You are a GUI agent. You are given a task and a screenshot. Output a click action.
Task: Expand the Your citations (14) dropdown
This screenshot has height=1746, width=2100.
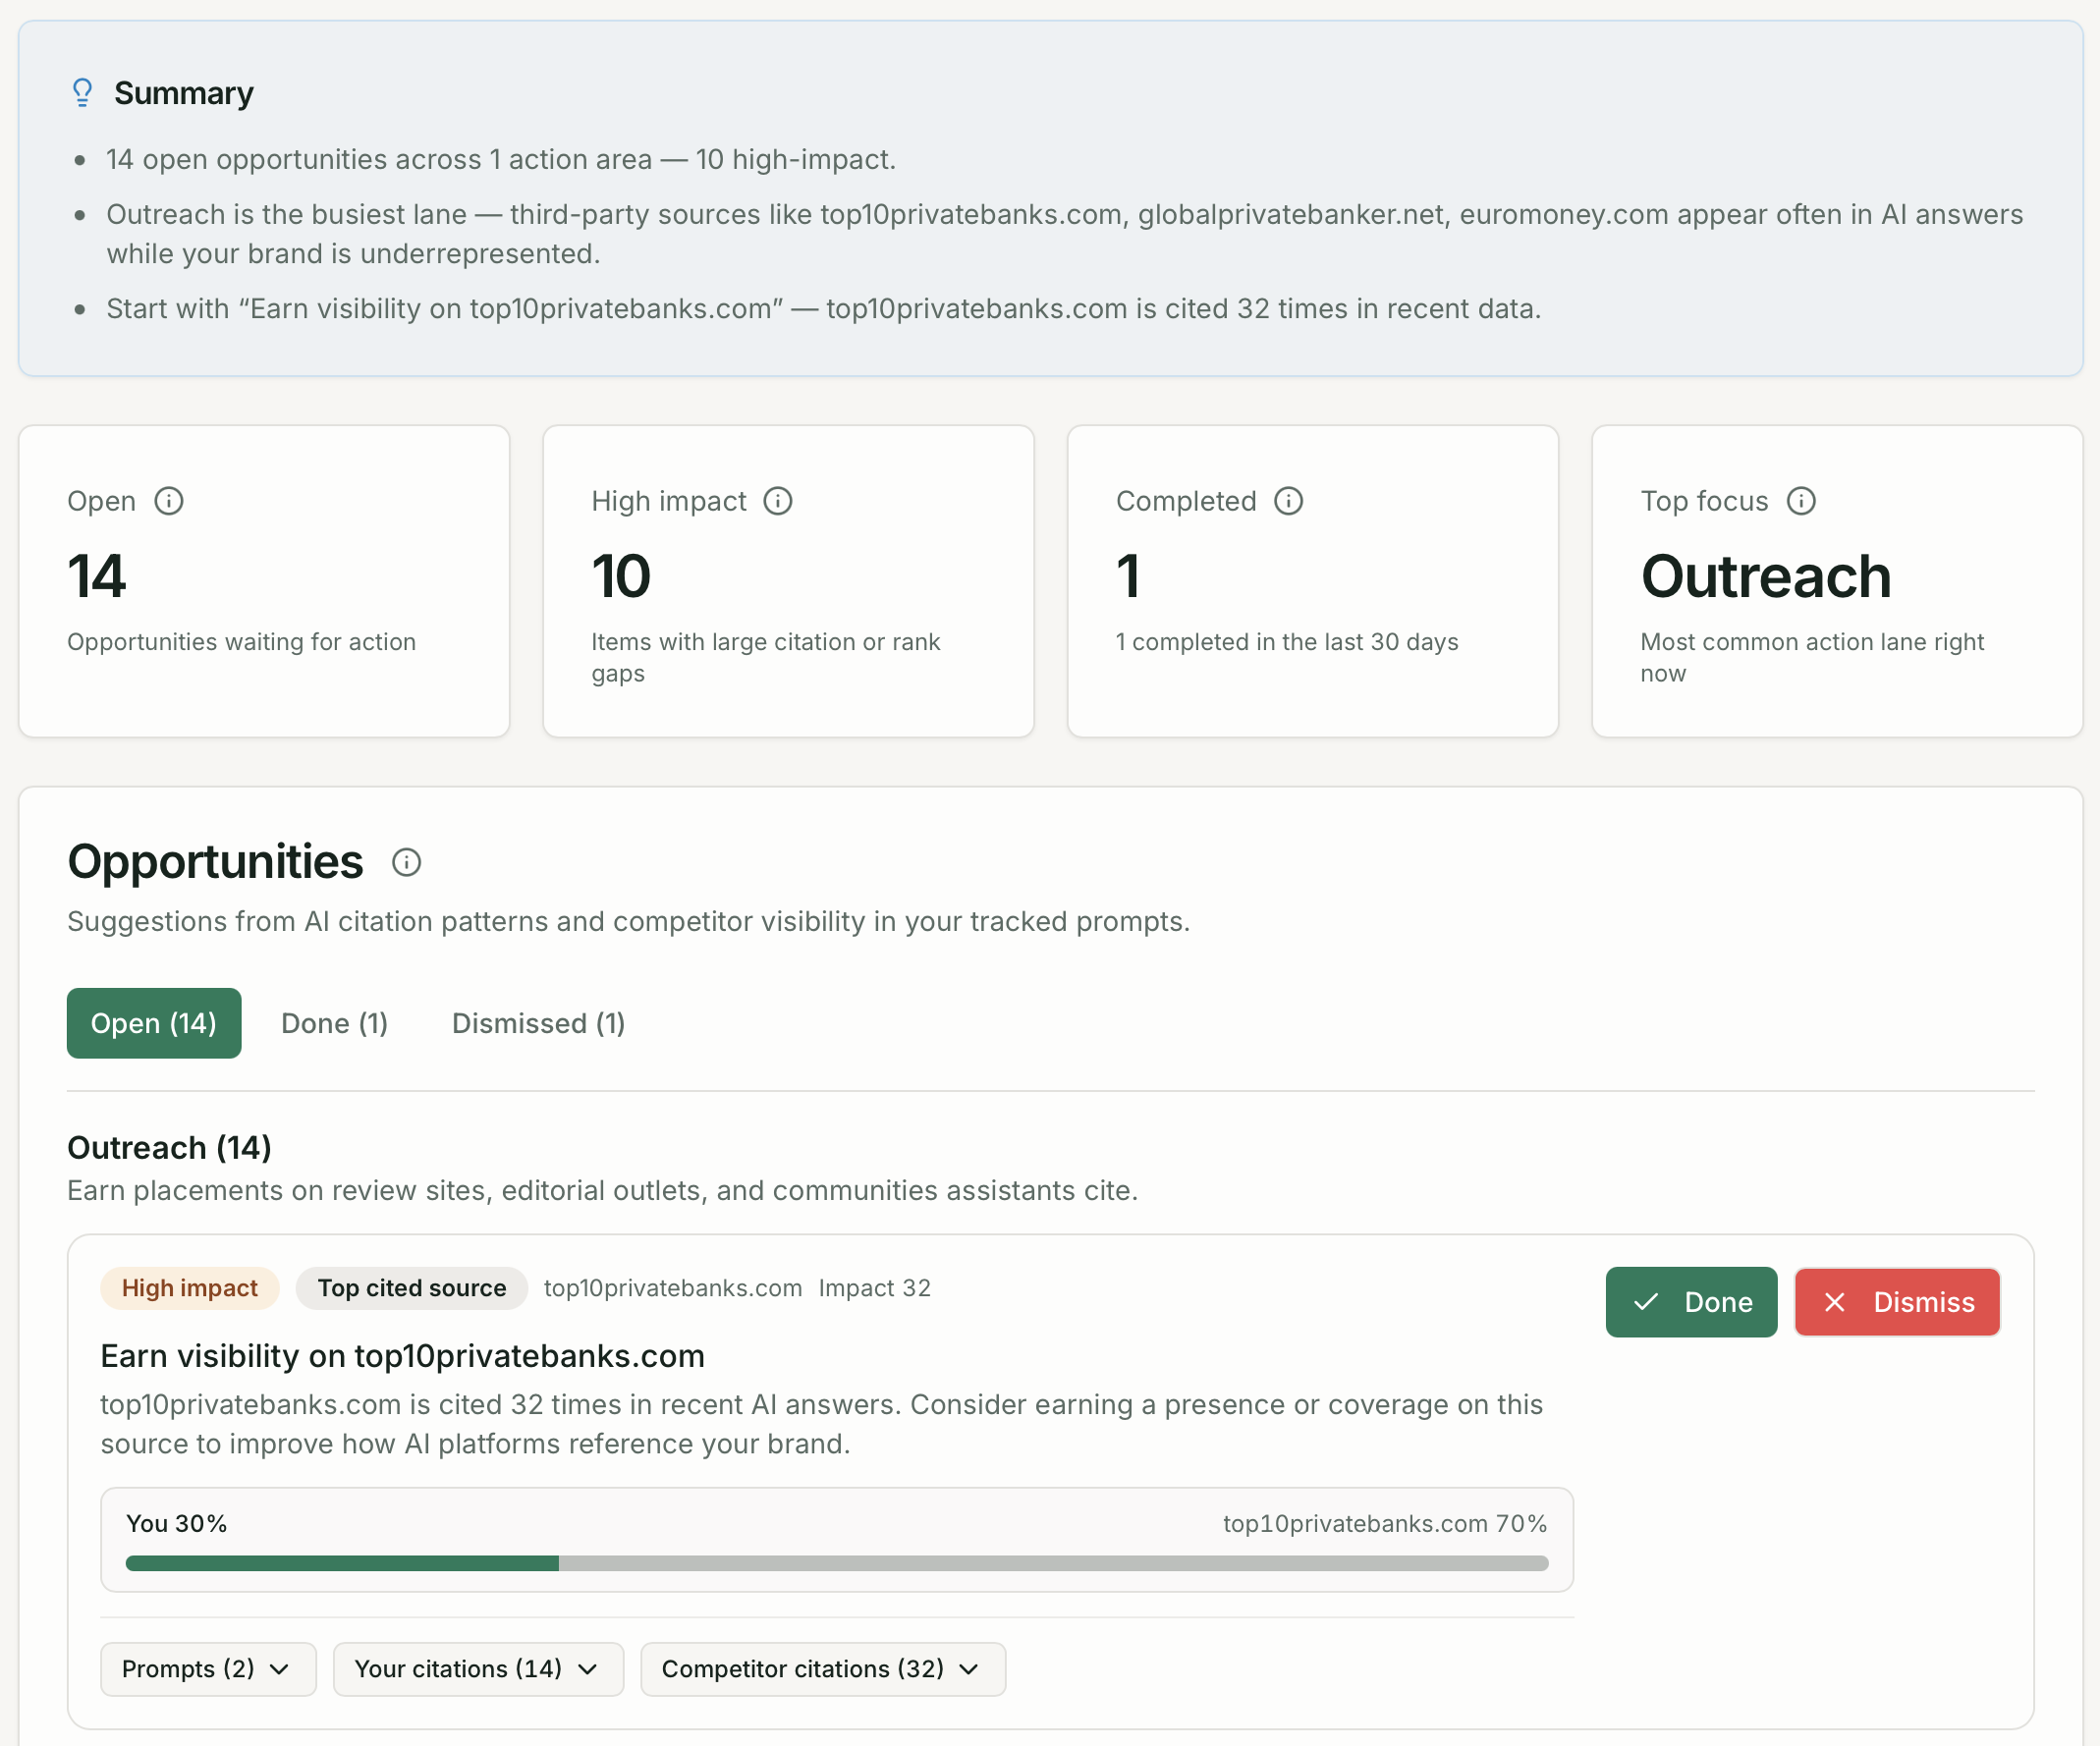478,1669
